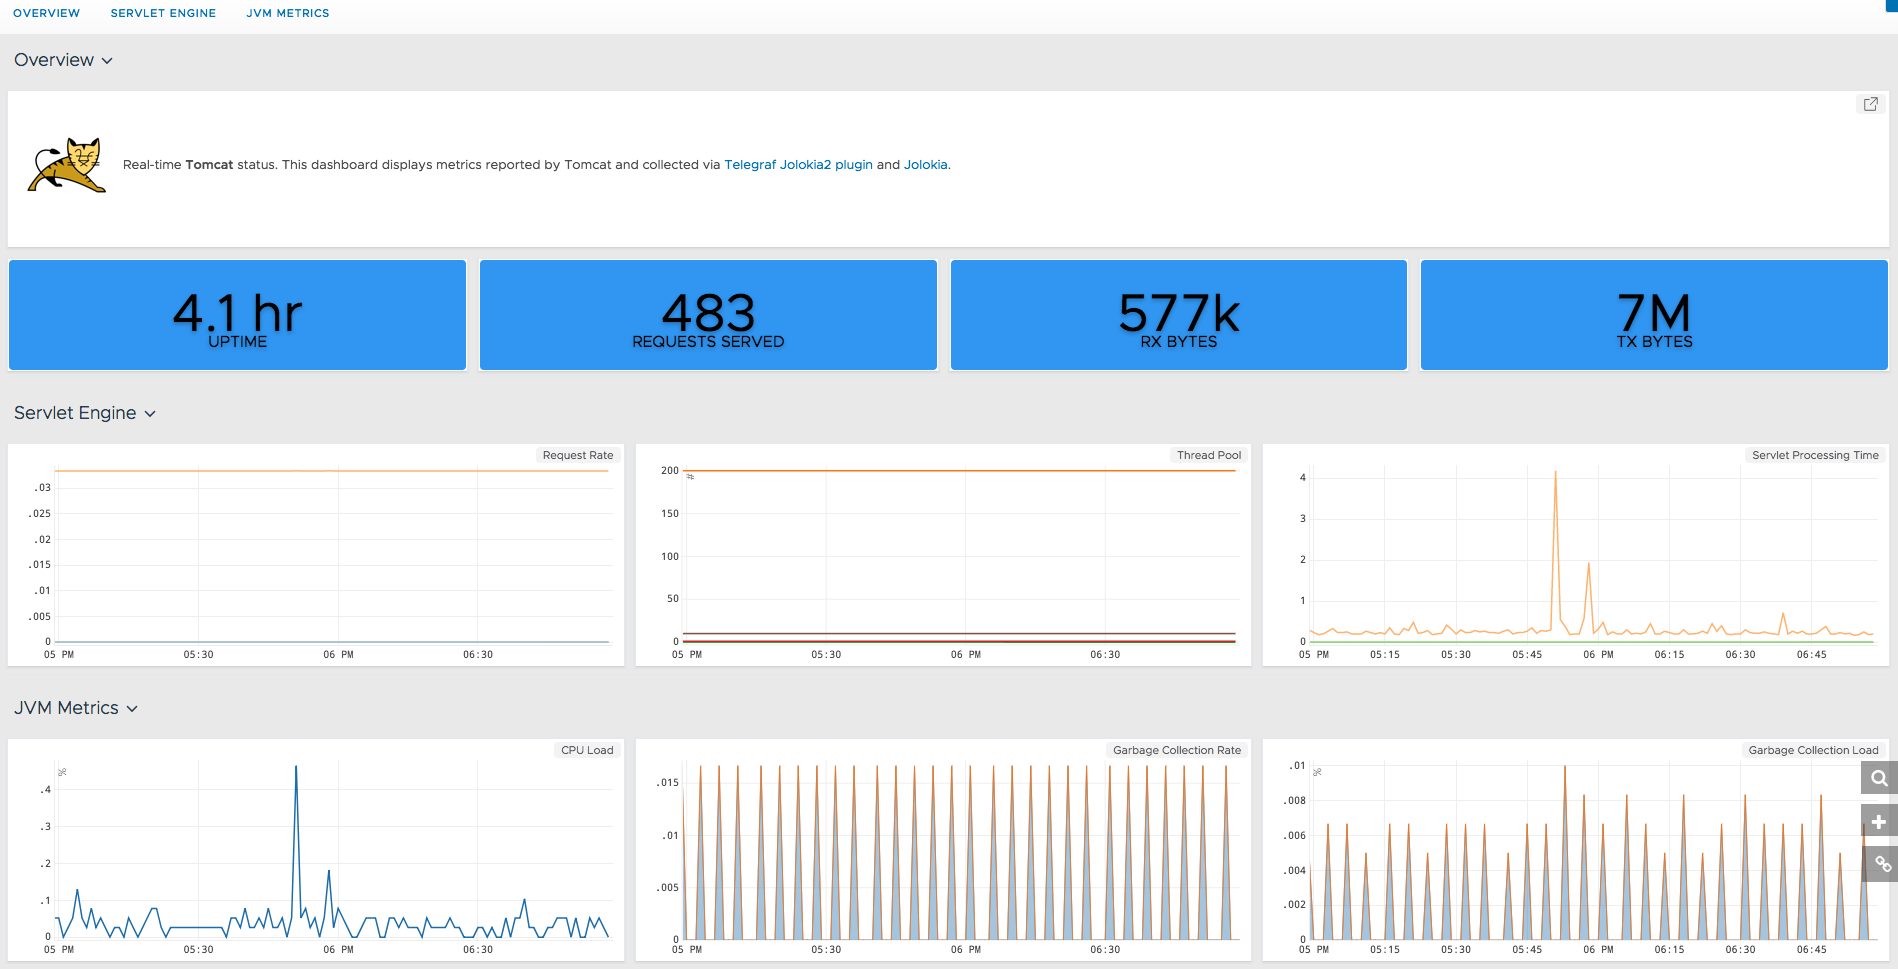This screenshot has width=1898, height=969.
Task: Click the 7M TX BYTES tile
Action: pos(1654,315)
